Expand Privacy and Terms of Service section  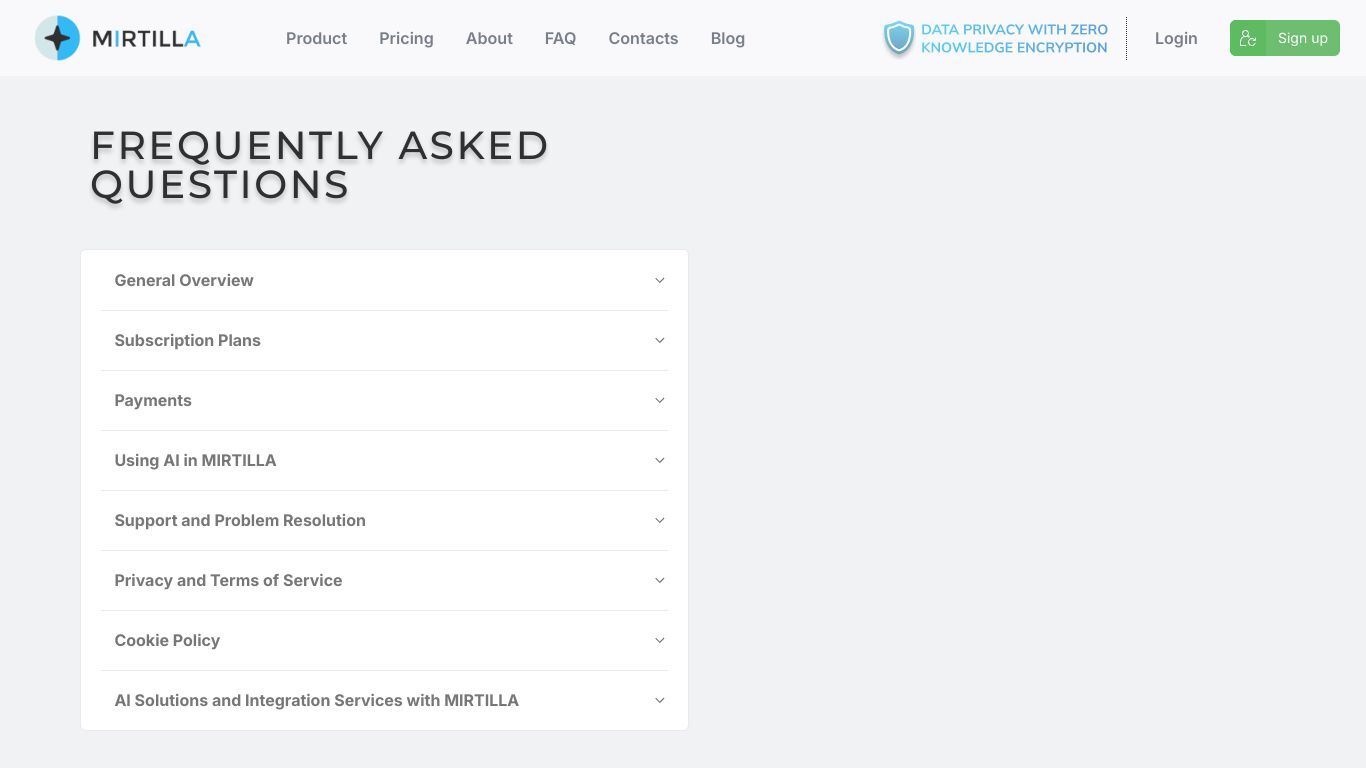tap(384, 580)
